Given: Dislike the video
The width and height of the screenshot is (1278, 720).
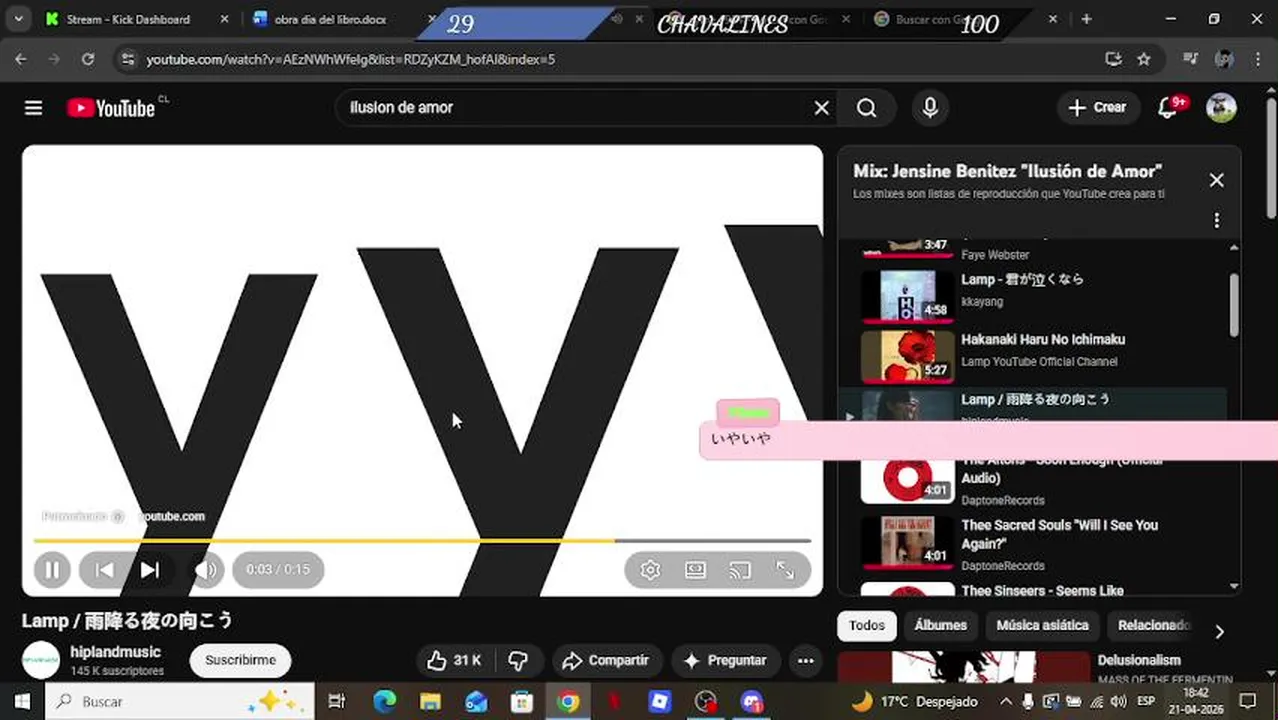Looking at the screenshot, I should [518, 660].
